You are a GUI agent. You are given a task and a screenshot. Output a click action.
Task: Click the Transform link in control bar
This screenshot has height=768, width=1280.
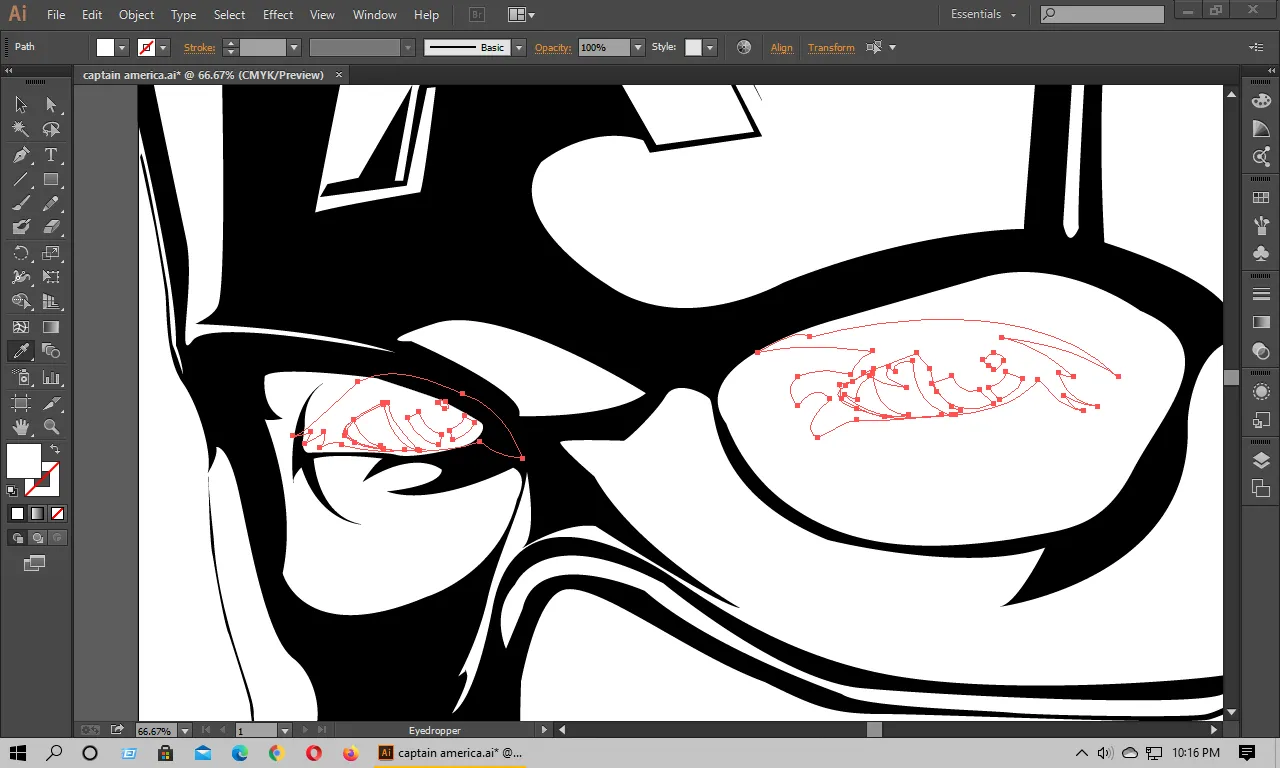pyautogui.click(x=831, y=47)
